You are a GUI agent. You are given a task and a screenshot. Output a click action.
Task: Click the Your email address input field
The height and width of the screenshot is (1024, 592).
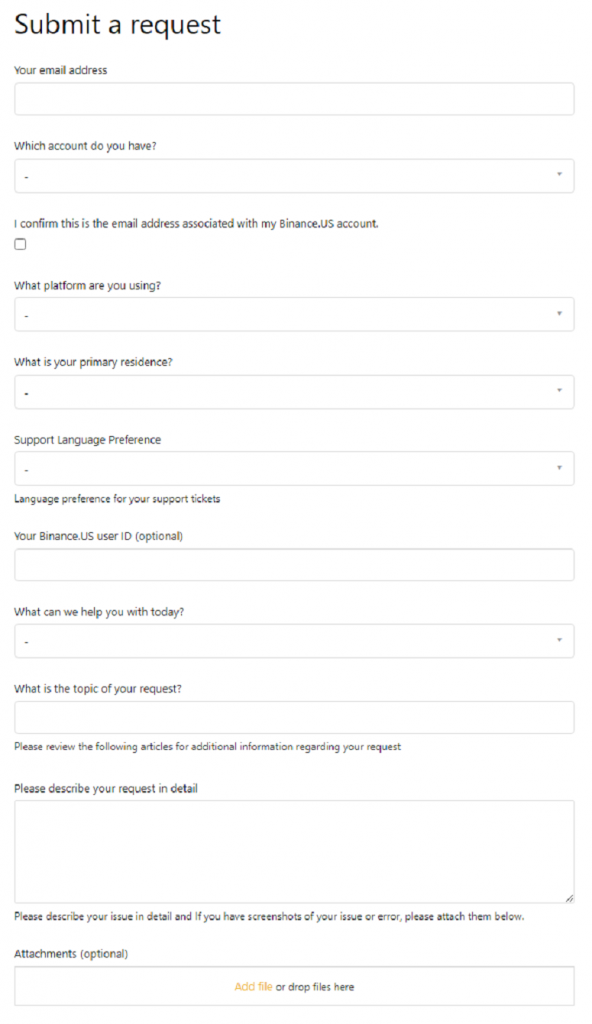294,99
